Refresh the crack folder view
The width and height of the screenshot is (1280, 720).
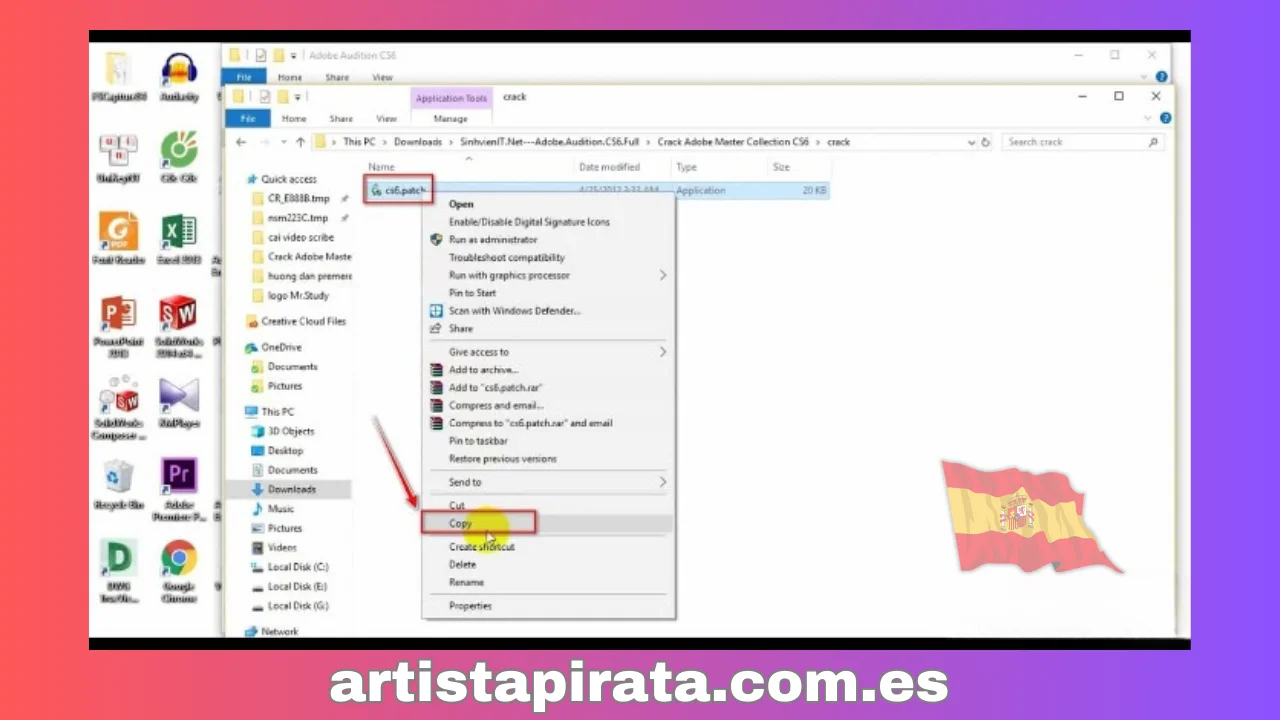pos(986,142)
